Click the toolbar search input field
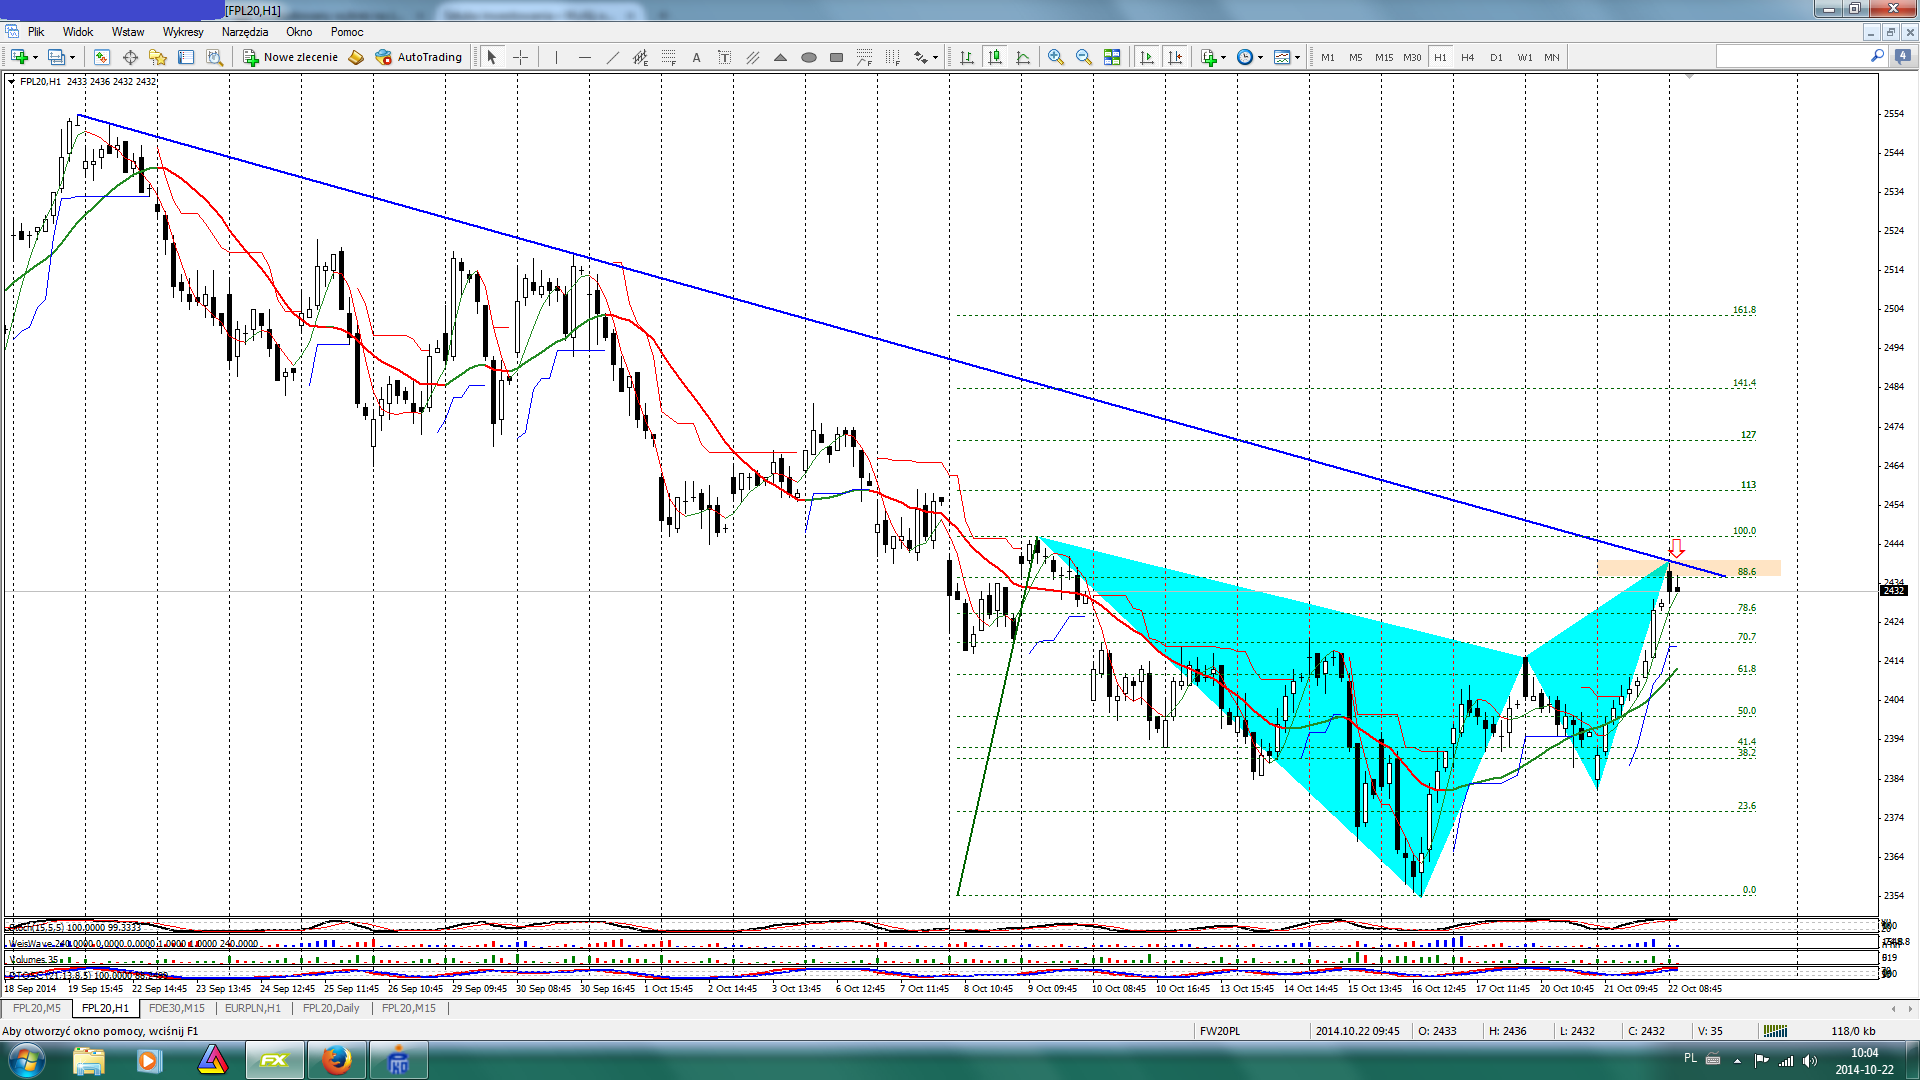Viewport: 1920px width, 1080px height. point(1790,57)
